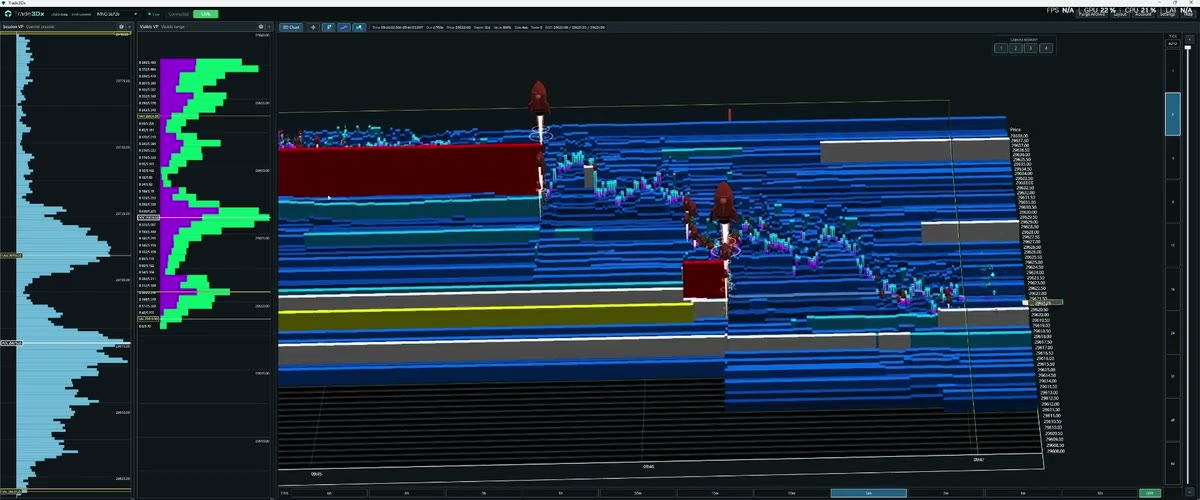Select the highlighted blue timeframe button
Screen dimensions: 1200x500
[869, 493]
